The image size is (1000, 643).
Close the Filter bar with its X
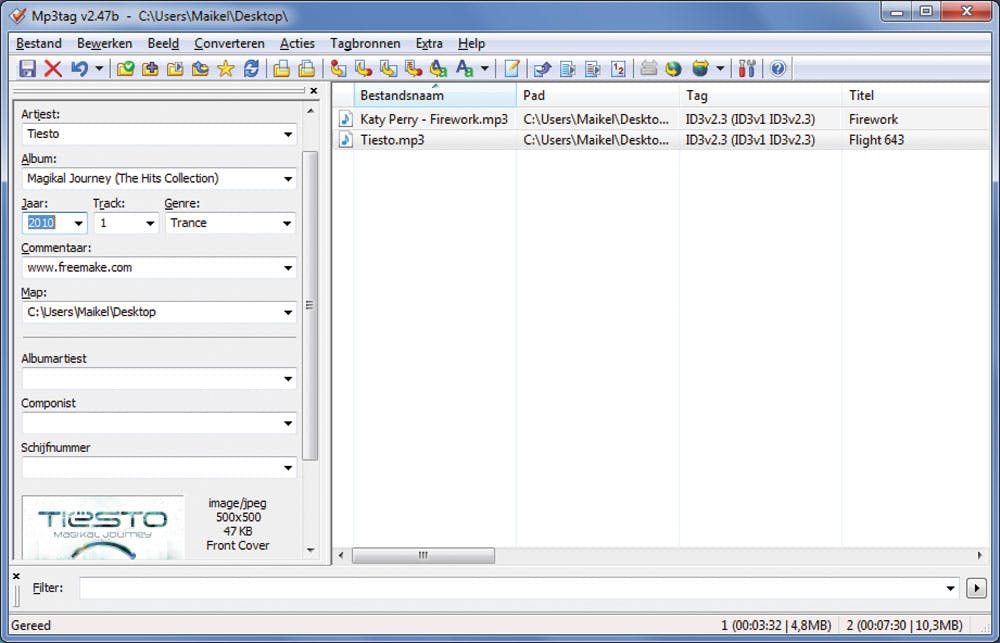point(17,576)
